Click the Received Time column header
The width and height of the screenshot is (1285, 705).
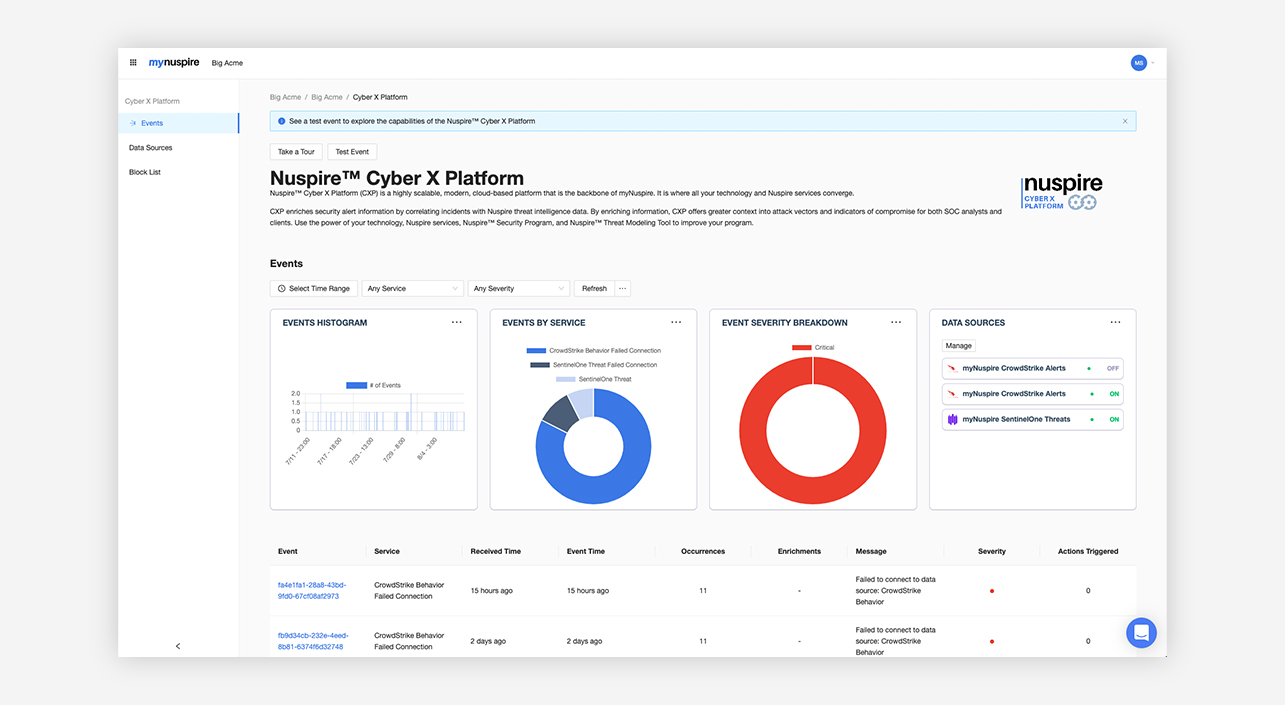pyautogui.click(x=496, y=551)
